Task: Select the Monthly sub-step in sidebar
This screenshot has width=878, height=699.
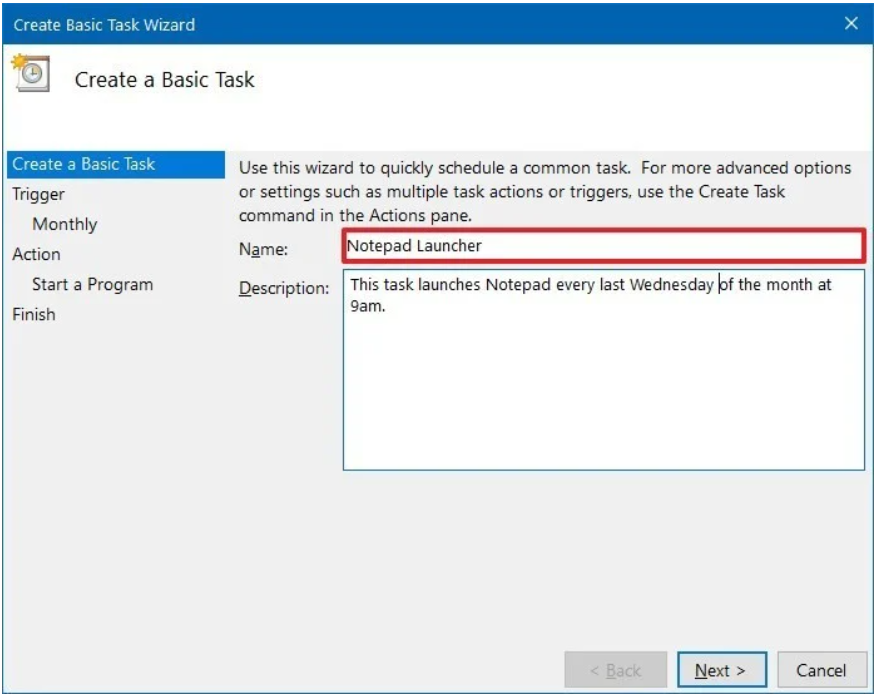Action: [x=65, y=224]
